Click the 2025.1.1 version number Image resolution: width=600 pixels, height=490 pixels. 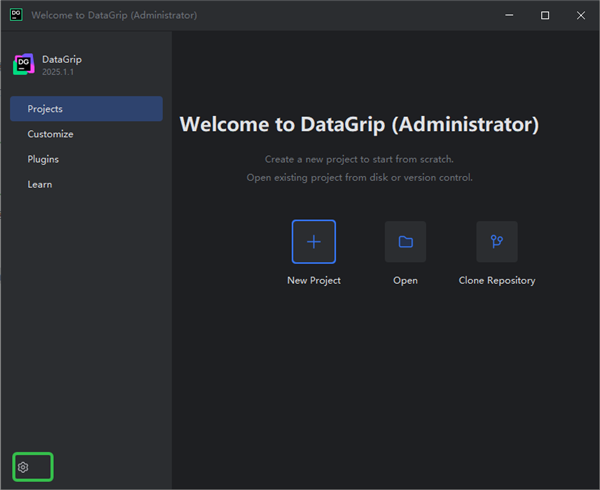(60, 72)
